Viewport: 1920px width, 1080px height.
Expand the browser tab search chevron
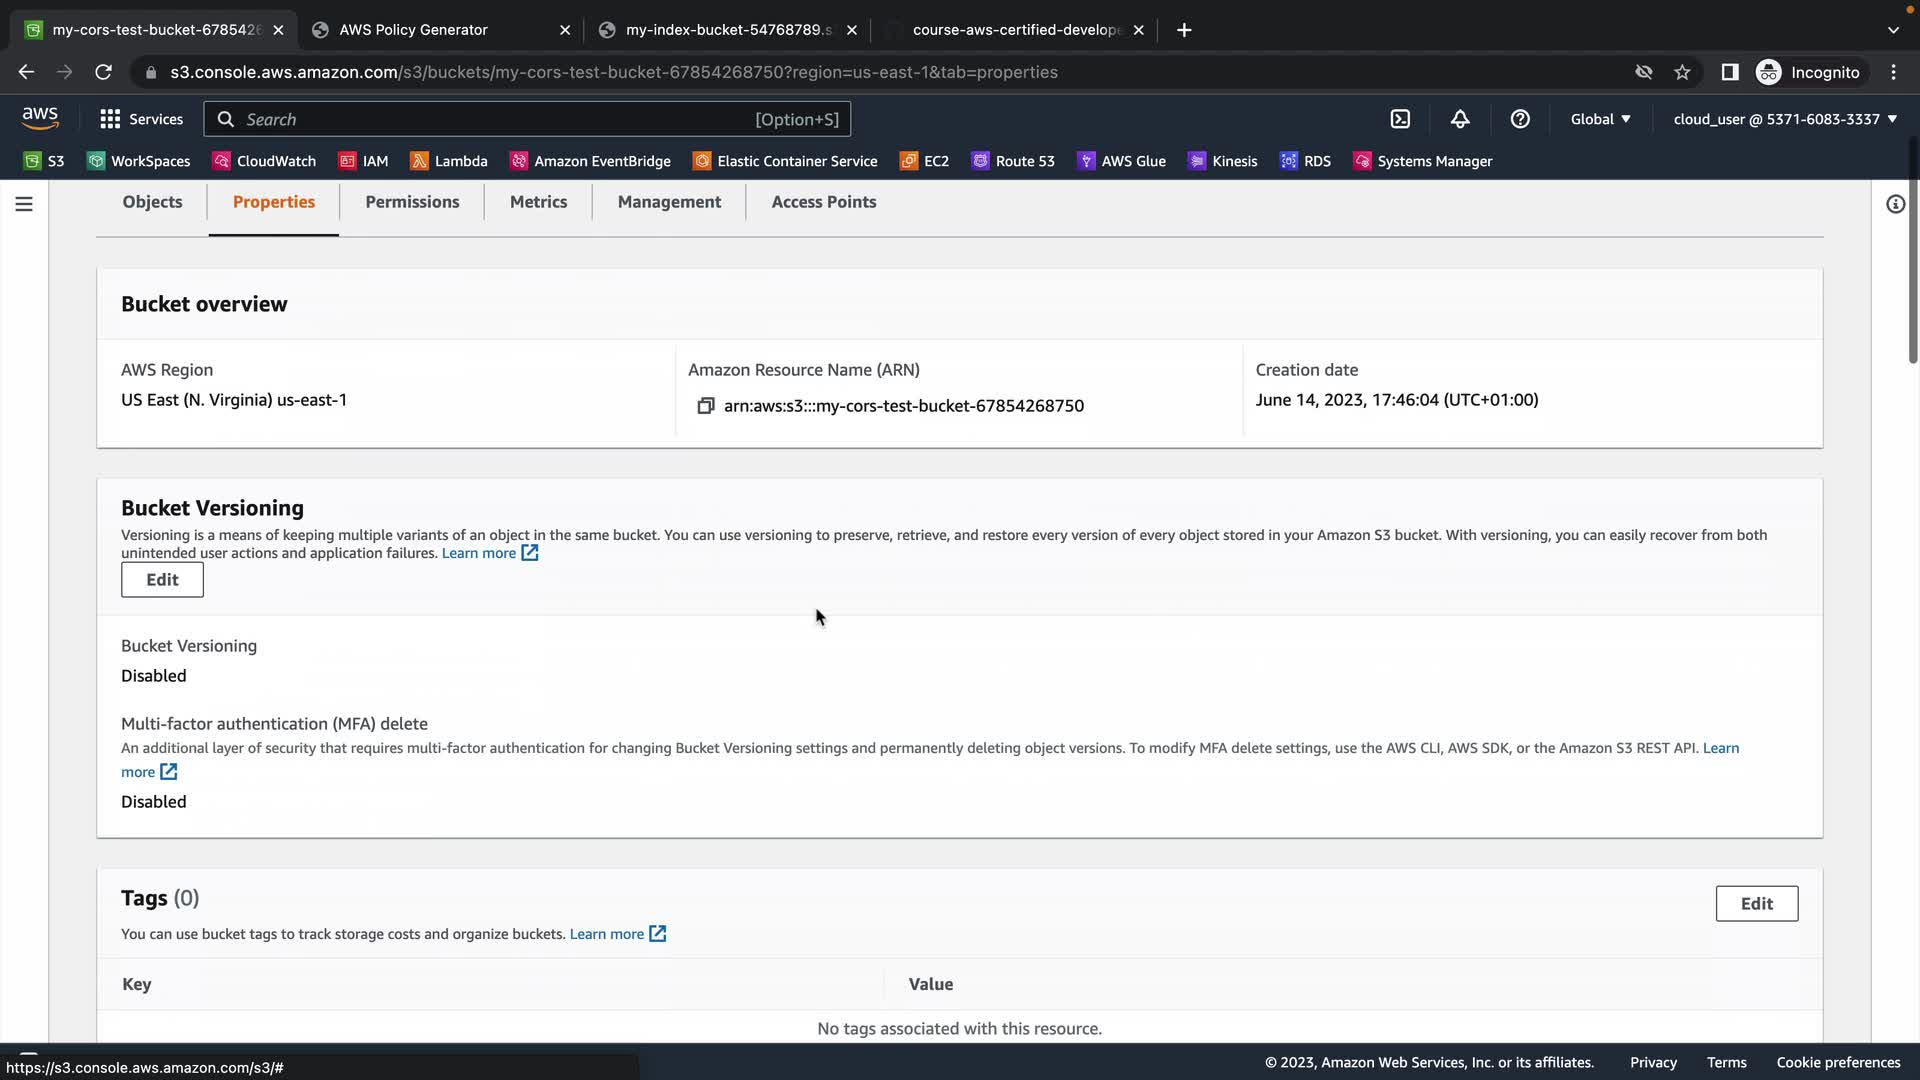(x=1893, y=30)
